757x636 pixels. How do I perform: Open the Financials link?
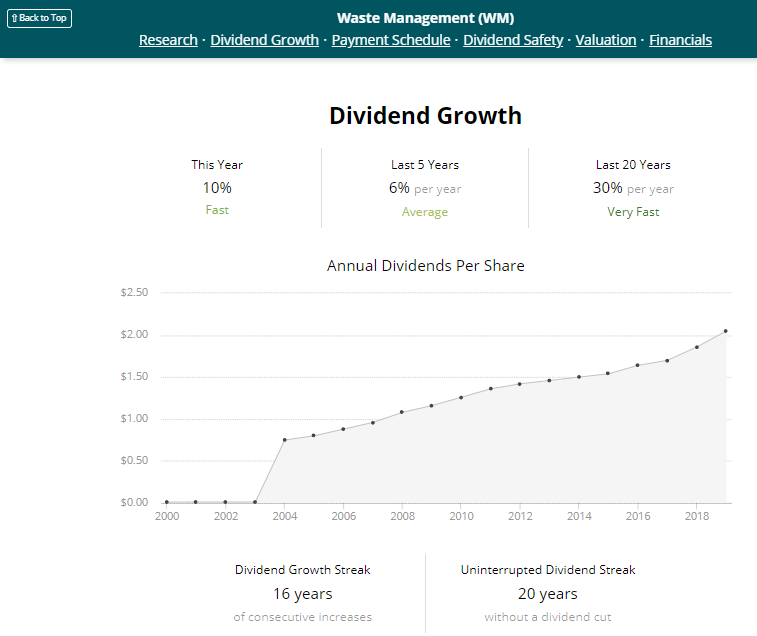coord(680,40)
